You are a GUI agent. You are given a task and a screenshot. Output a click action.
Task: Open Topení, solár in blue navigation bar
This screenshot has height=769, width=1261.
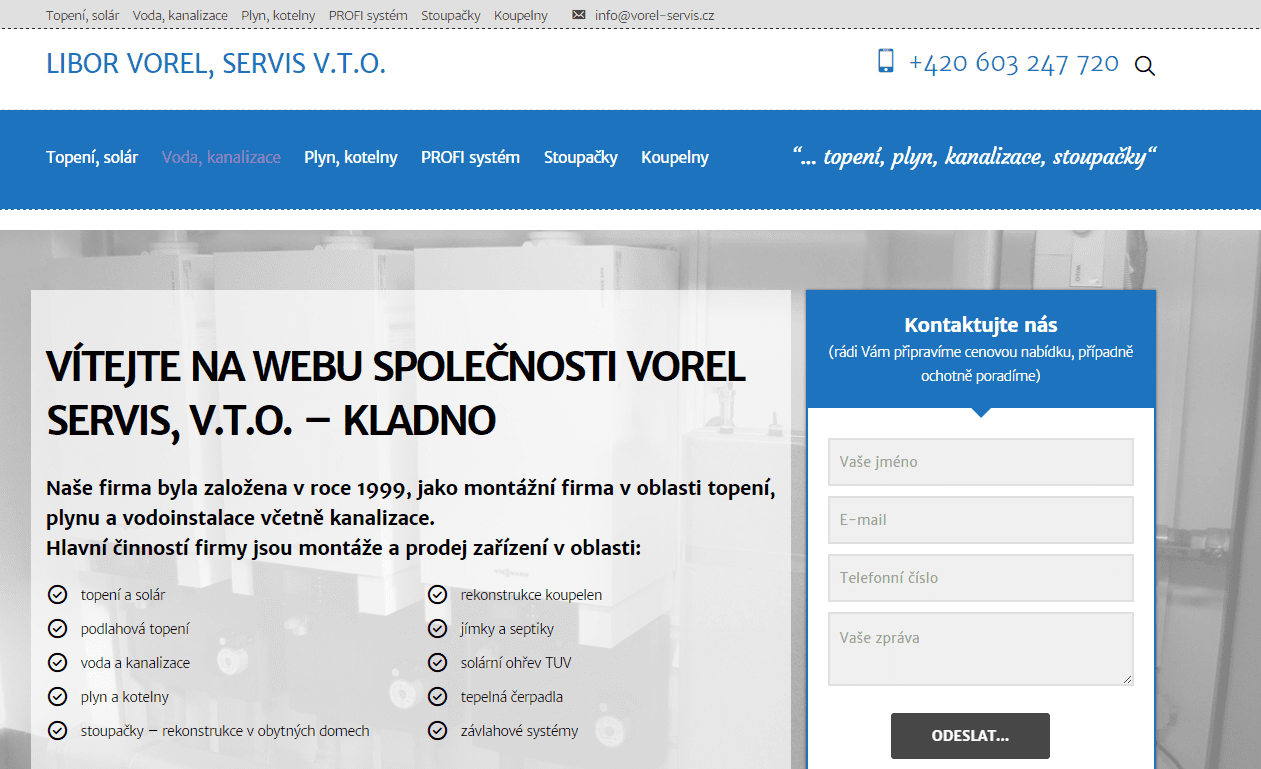coord(92,158)
